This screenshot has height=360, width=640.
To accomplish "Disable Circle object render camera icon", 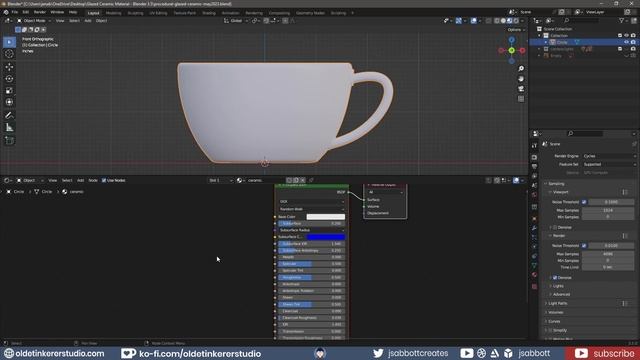I will 633,42.
